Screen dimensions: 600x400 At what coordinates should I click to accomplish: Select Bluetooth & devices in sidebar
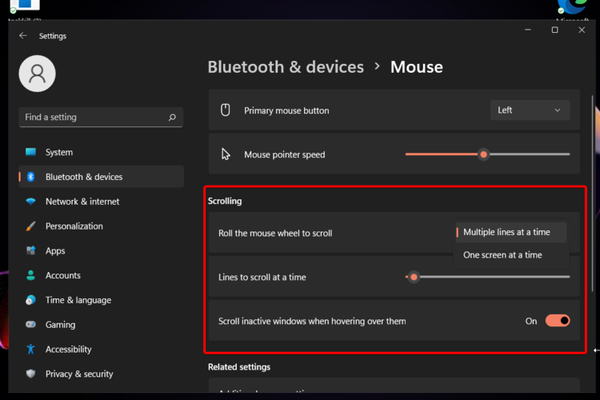84,177
